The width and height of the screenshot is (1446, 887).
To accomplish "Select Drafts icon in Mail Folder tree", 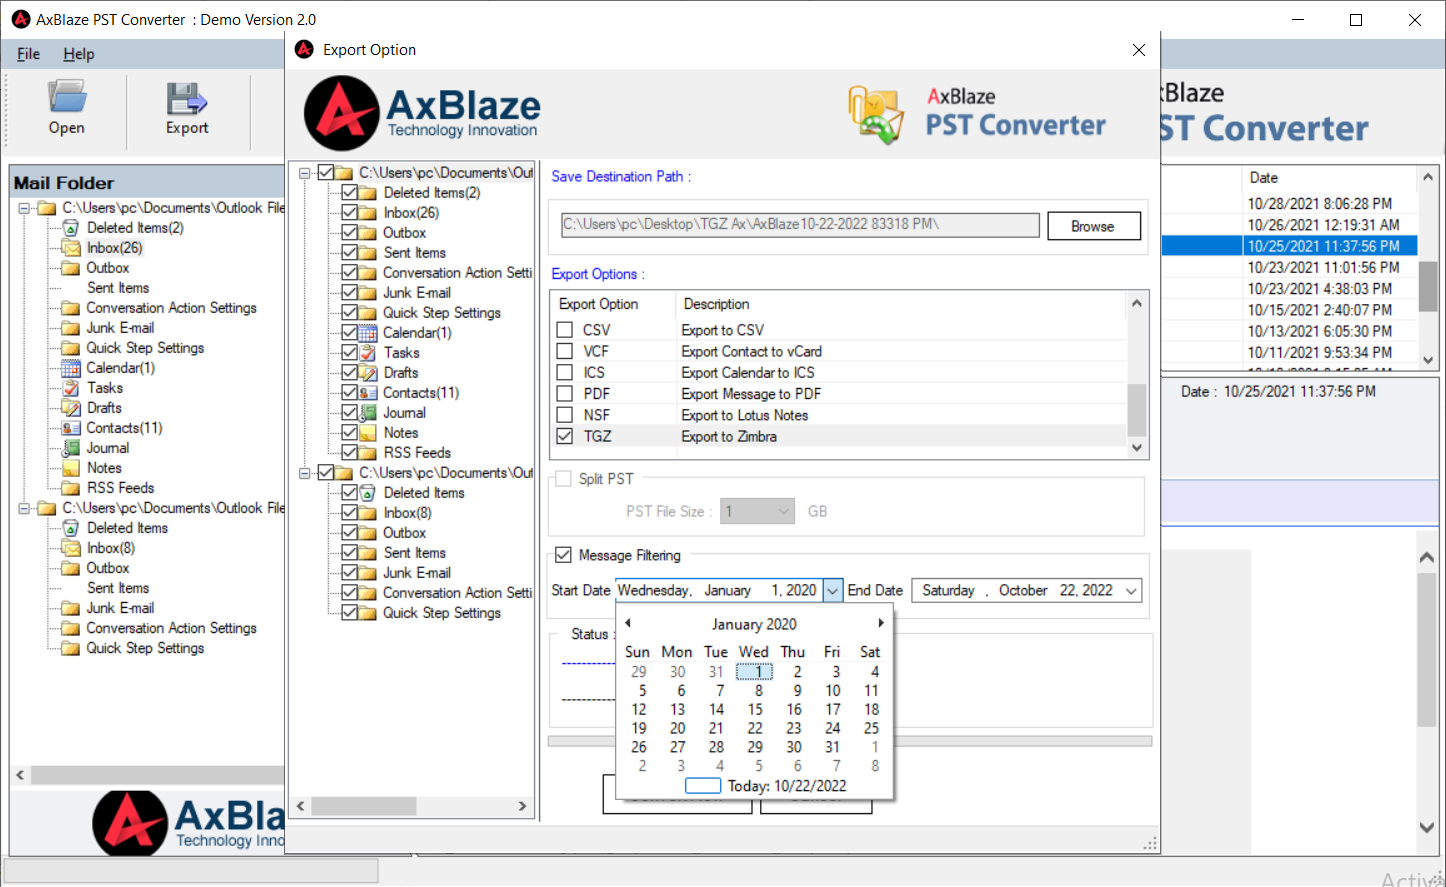I will (71, 408).
